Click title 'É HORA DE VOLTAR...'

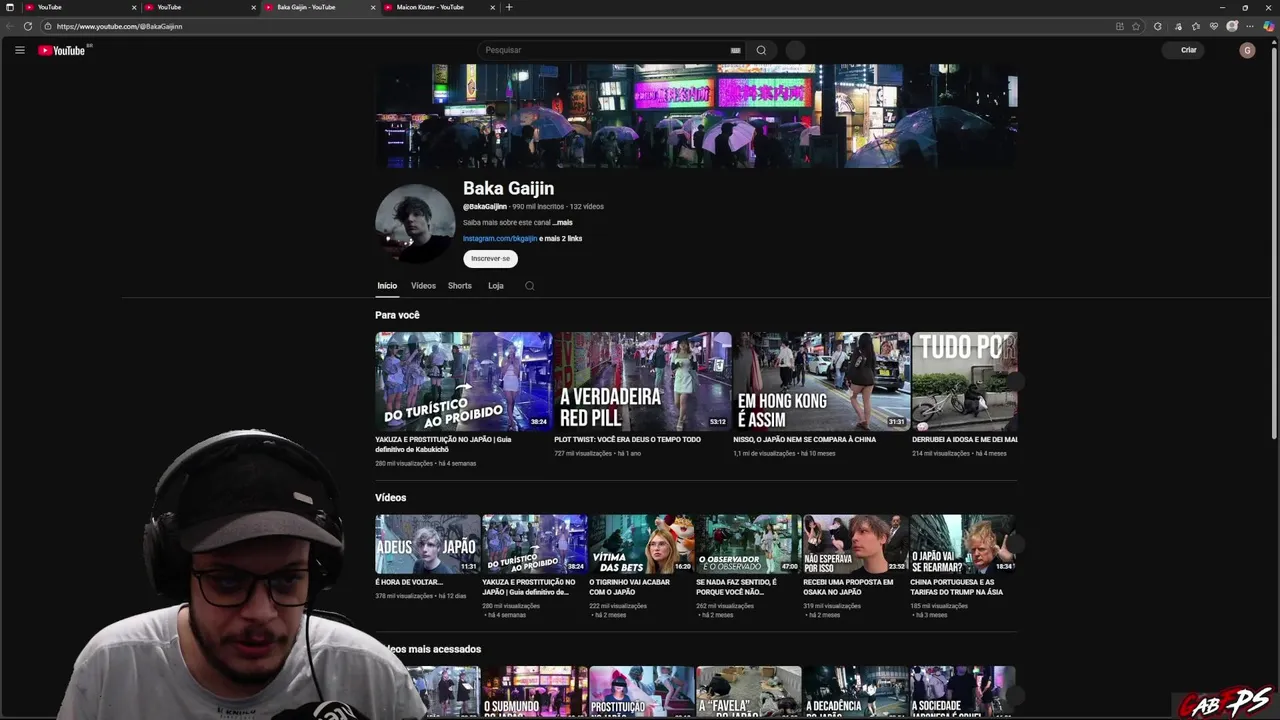409,582
